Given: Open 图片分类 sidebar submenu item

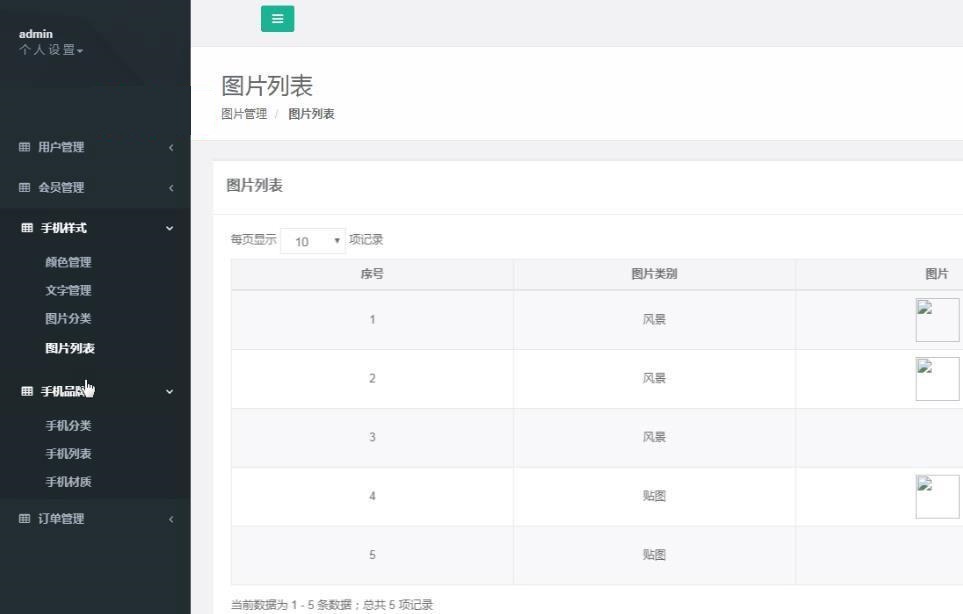Looking at the screenshot, I should coord(68,319).
